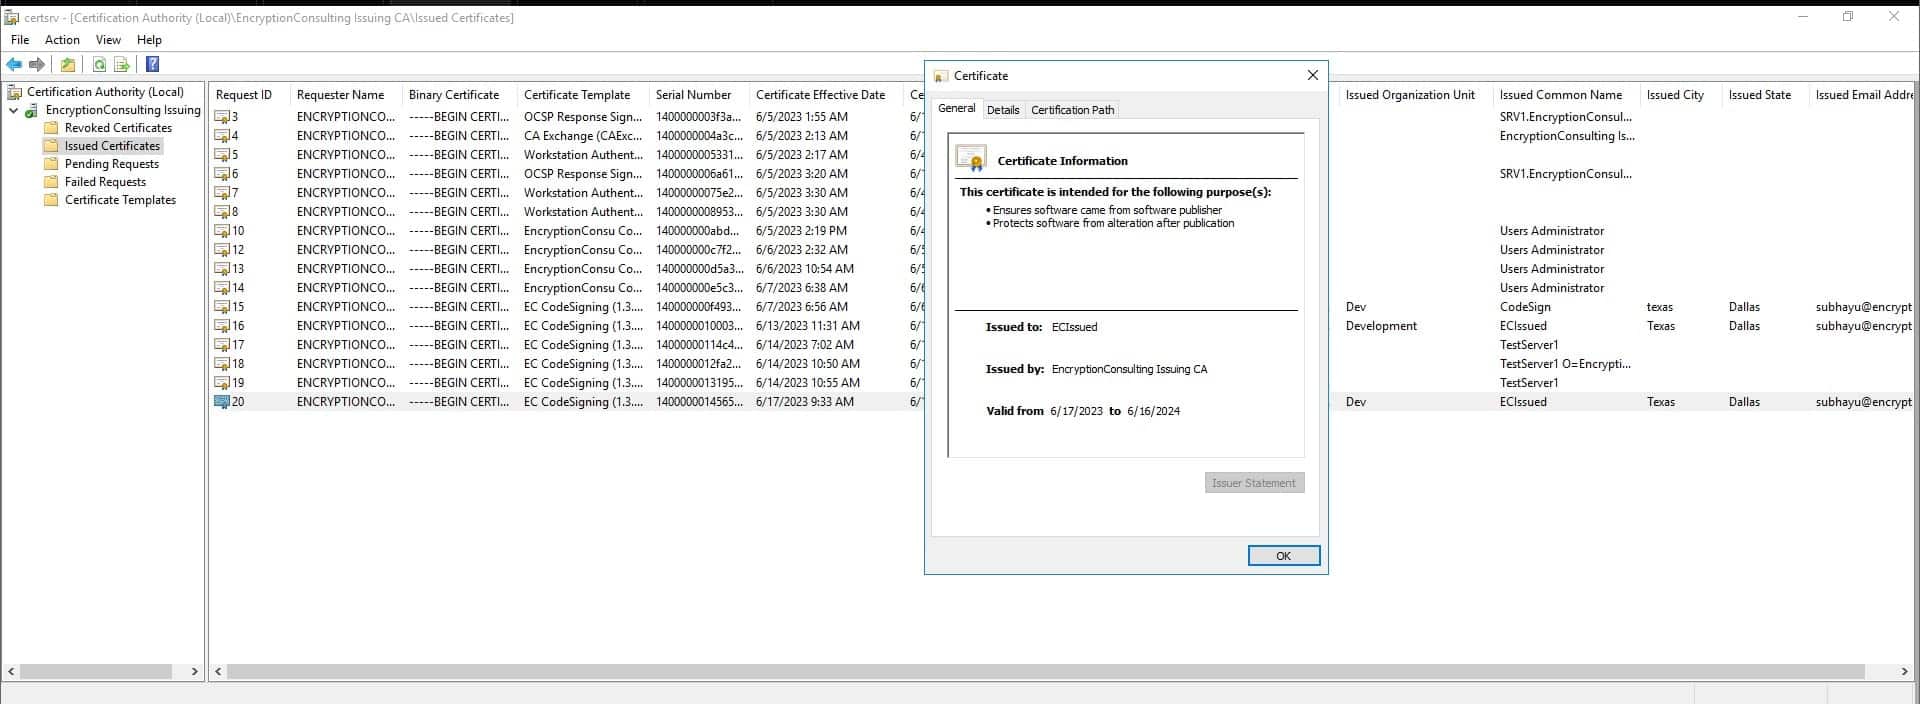Image resolution: width=1920 pixels, height=704 pixels.
Task: Close the Certificate dialog with X
Action: (x=1312, y=75)
